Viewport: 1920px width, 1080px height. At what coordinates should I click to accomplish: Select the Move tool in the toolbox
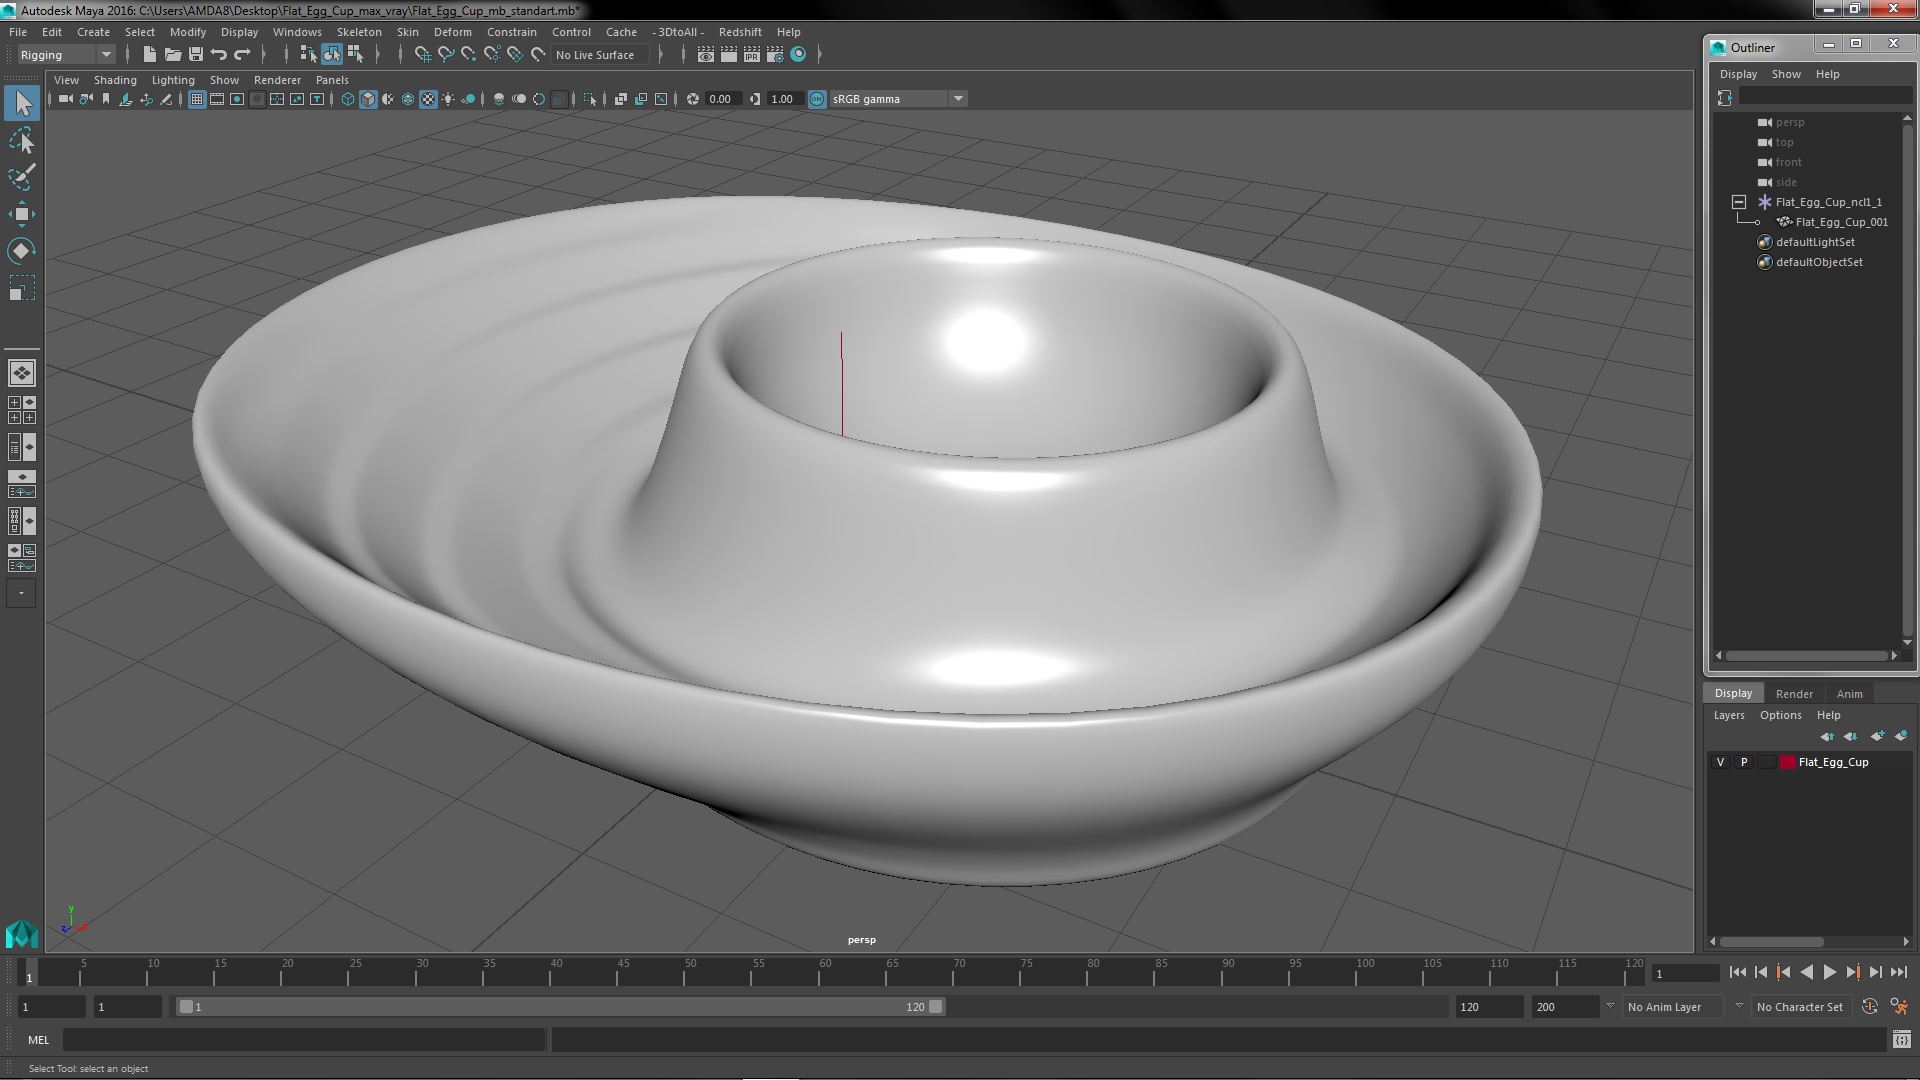21,214
